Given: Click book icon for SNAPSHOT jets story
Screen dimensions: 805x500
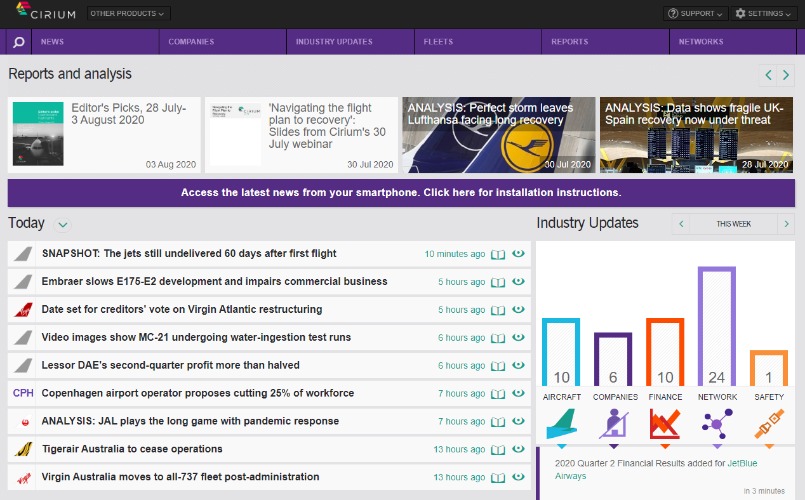Looking at the screenshot, I should (x=498, y=255).
